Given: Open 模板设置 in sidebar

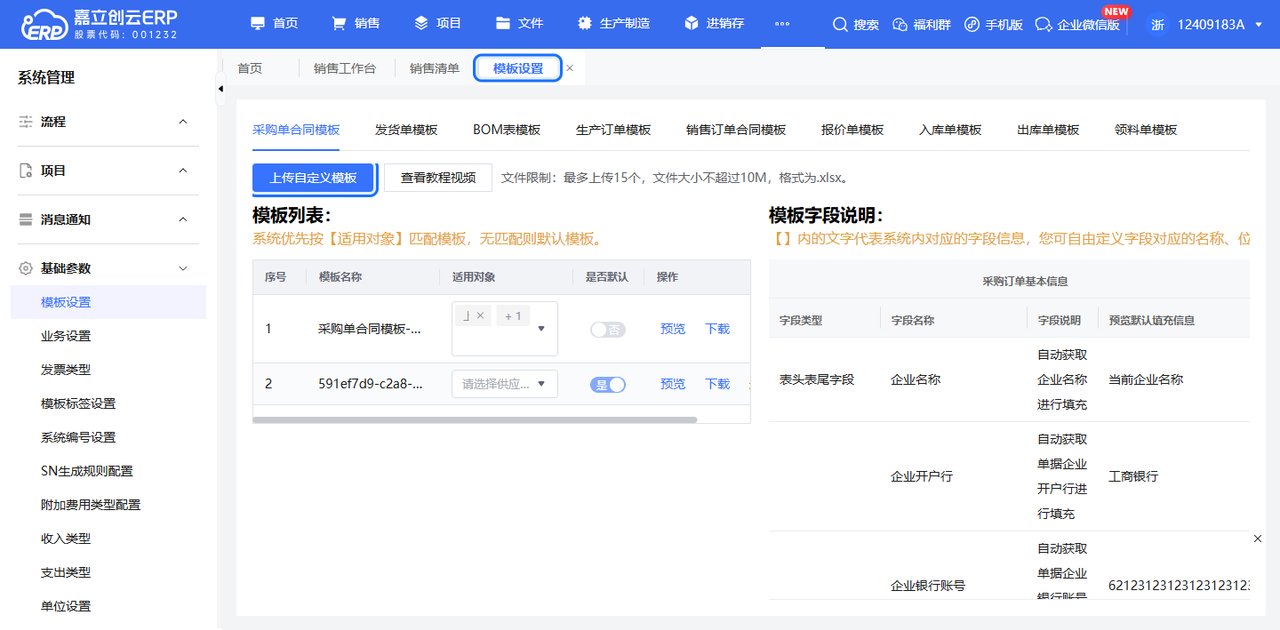Looking at the screenshot, I should click(108, 302).
